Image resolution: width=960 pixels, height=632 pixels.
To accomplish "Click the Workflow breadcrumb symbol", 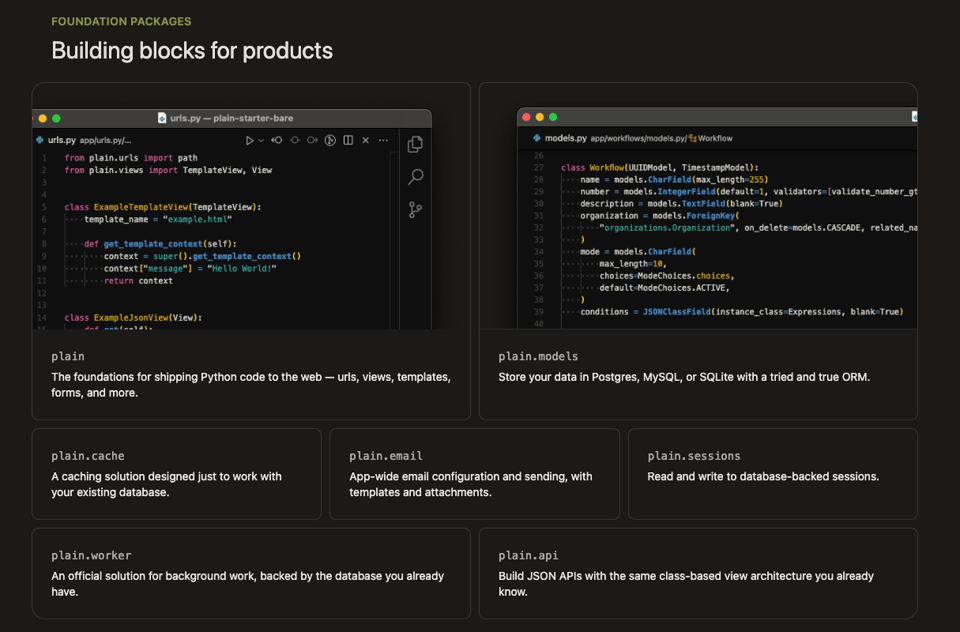I will 714,138.
